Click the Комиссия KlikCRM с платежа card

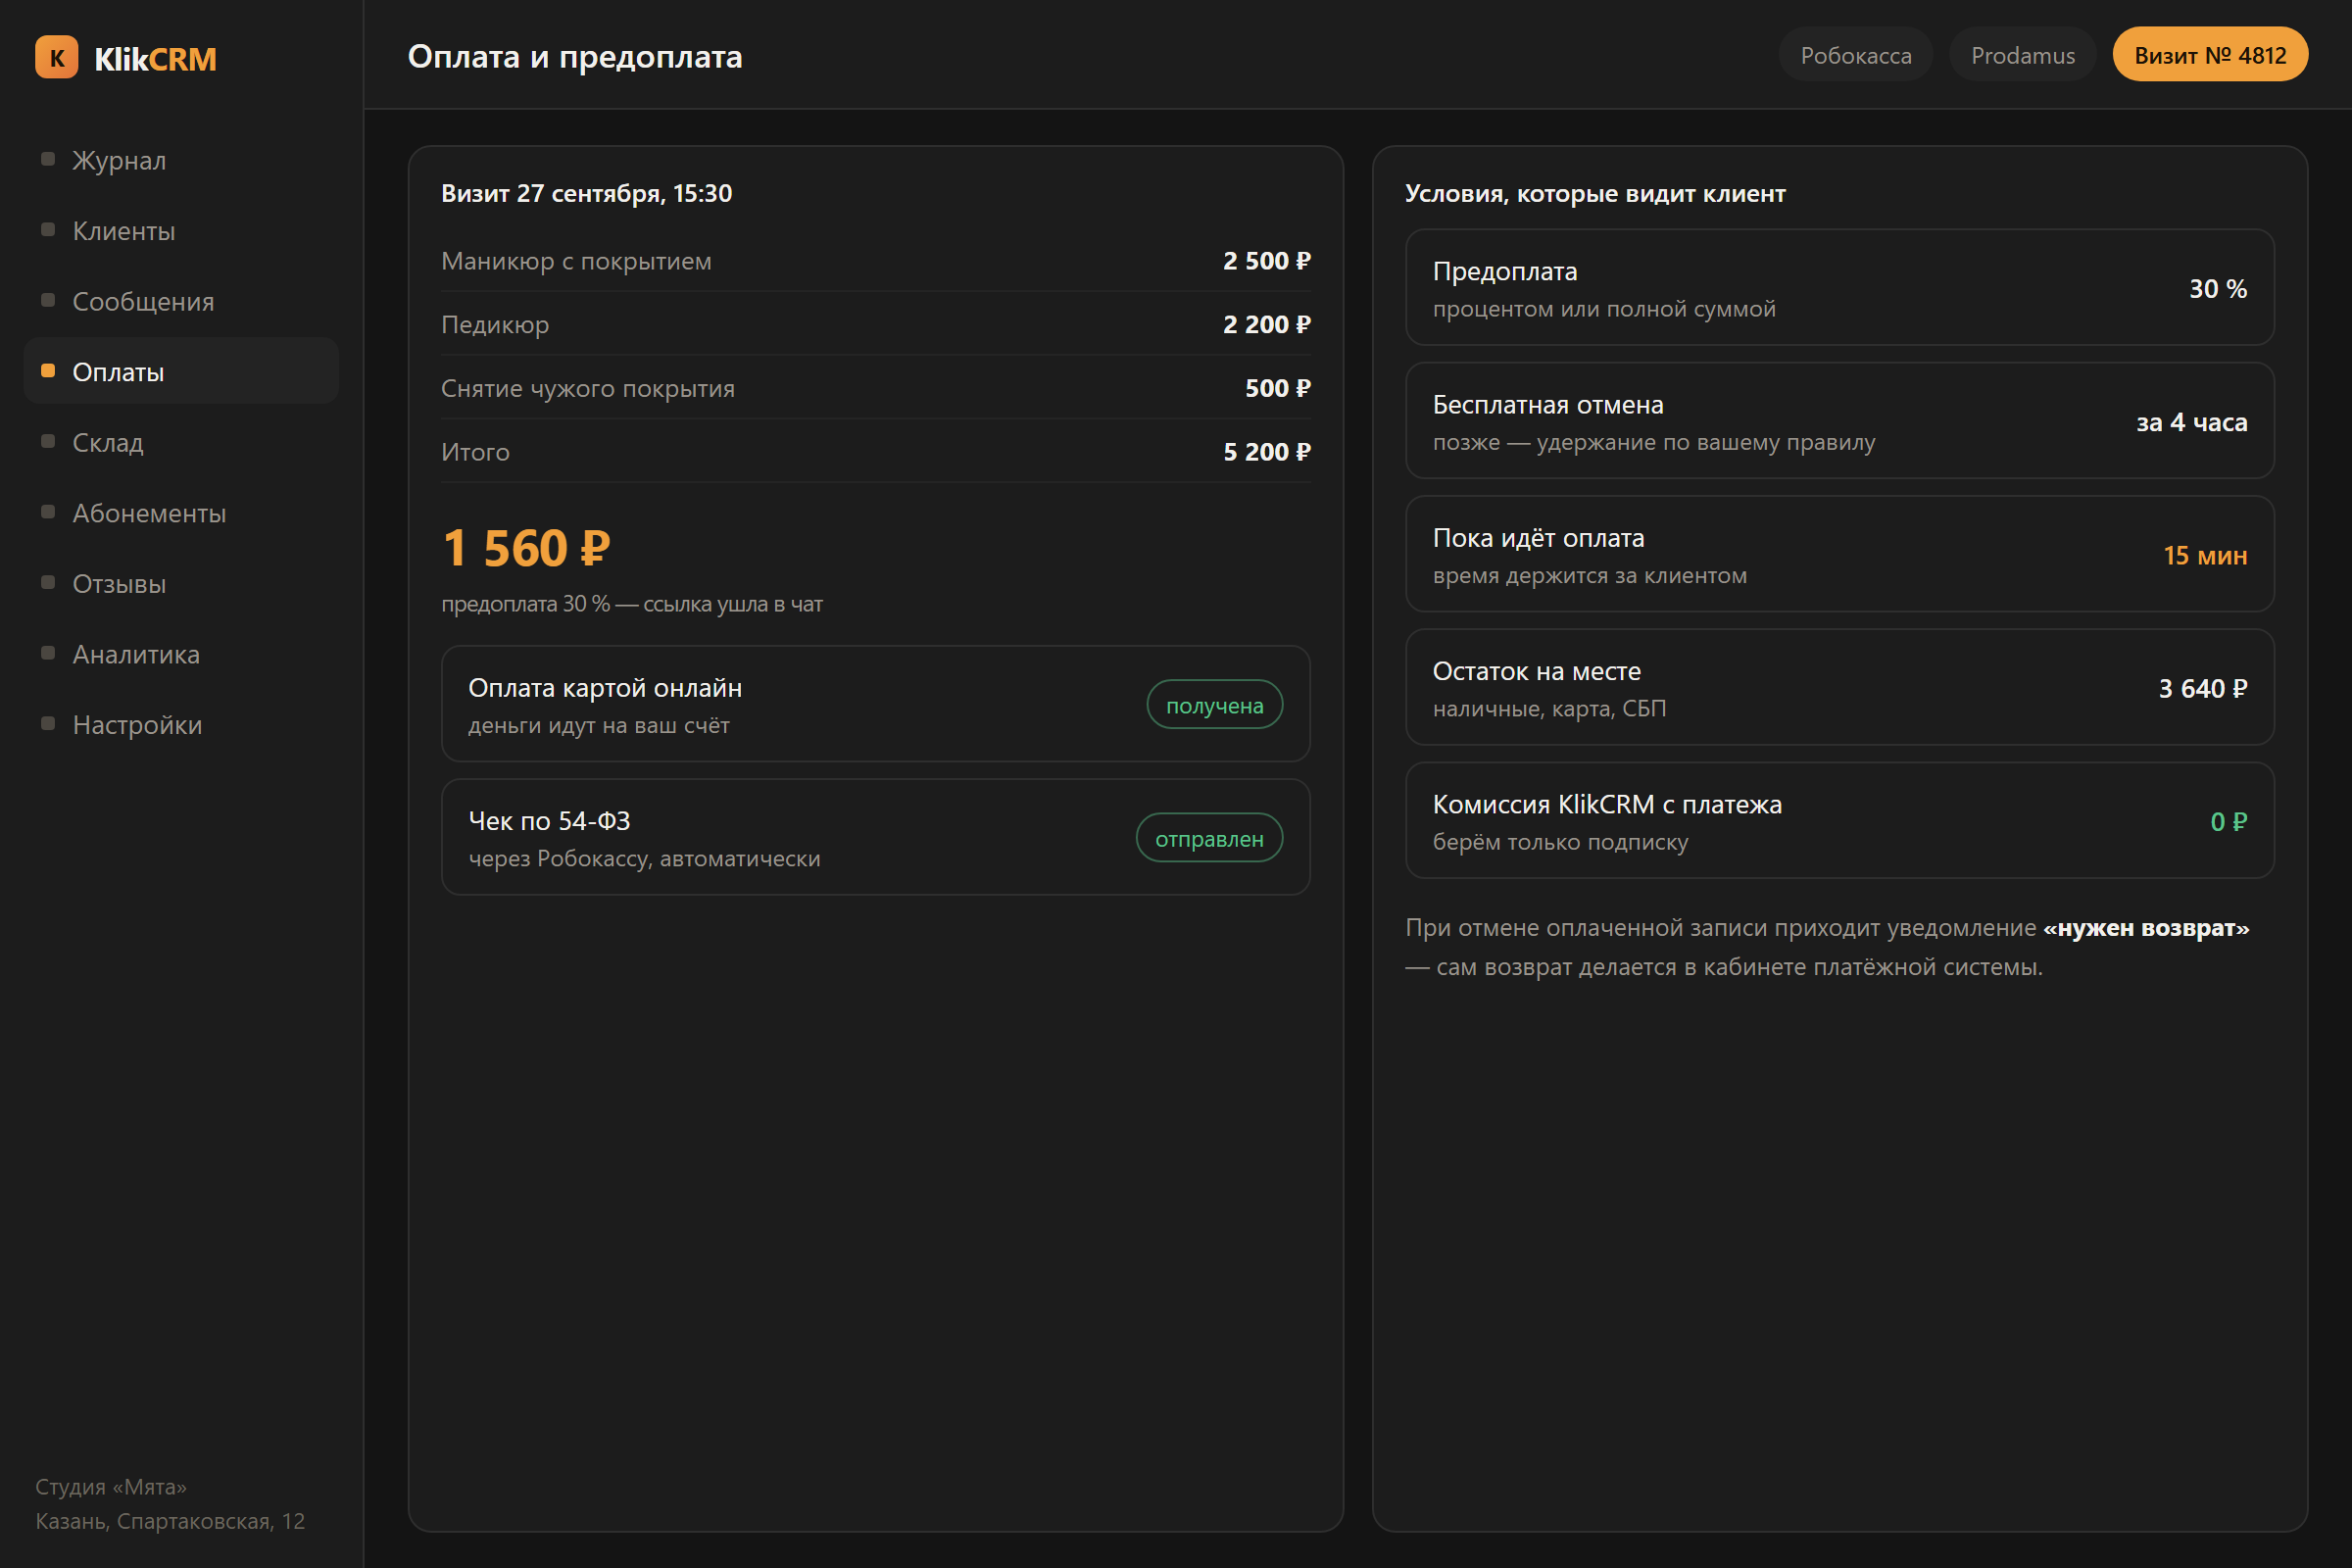pos(1840,821)
